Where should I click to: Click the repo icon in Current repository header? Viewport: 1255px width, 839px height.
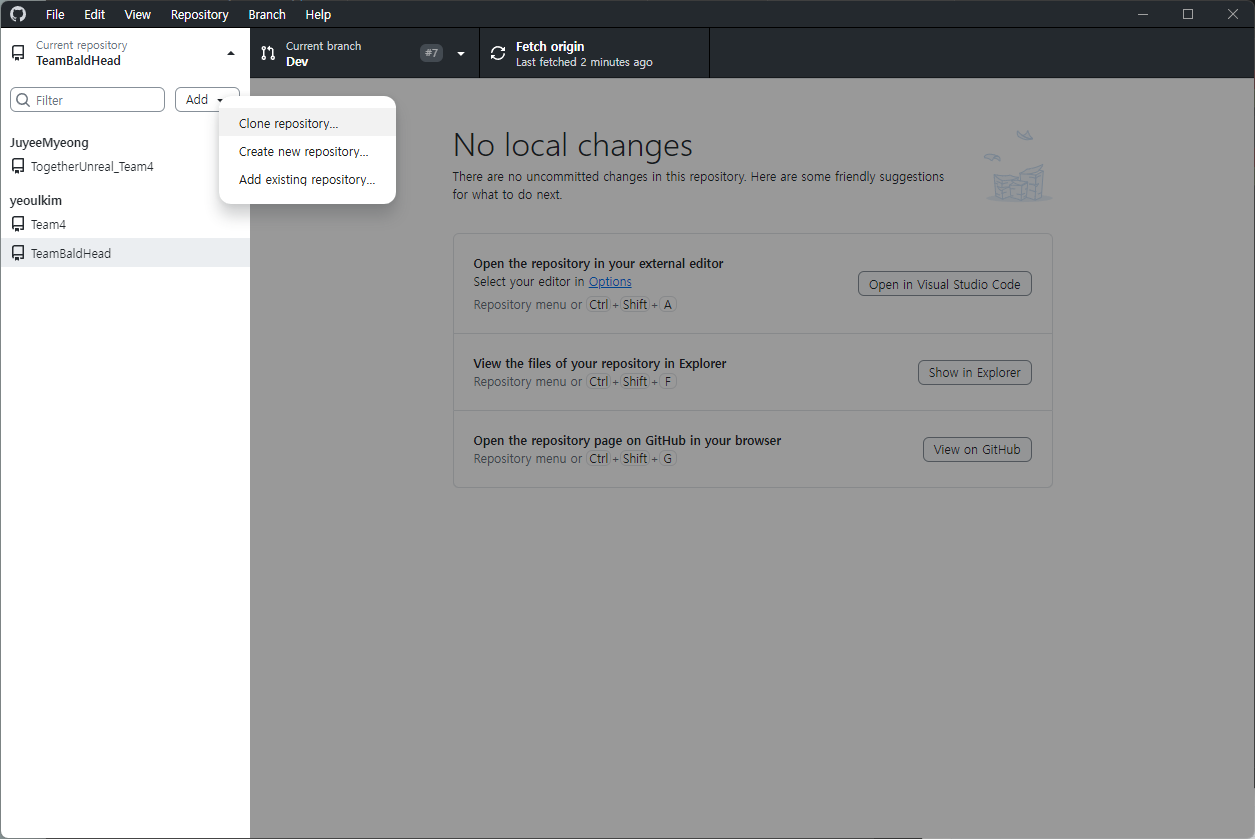pos(18,53)
